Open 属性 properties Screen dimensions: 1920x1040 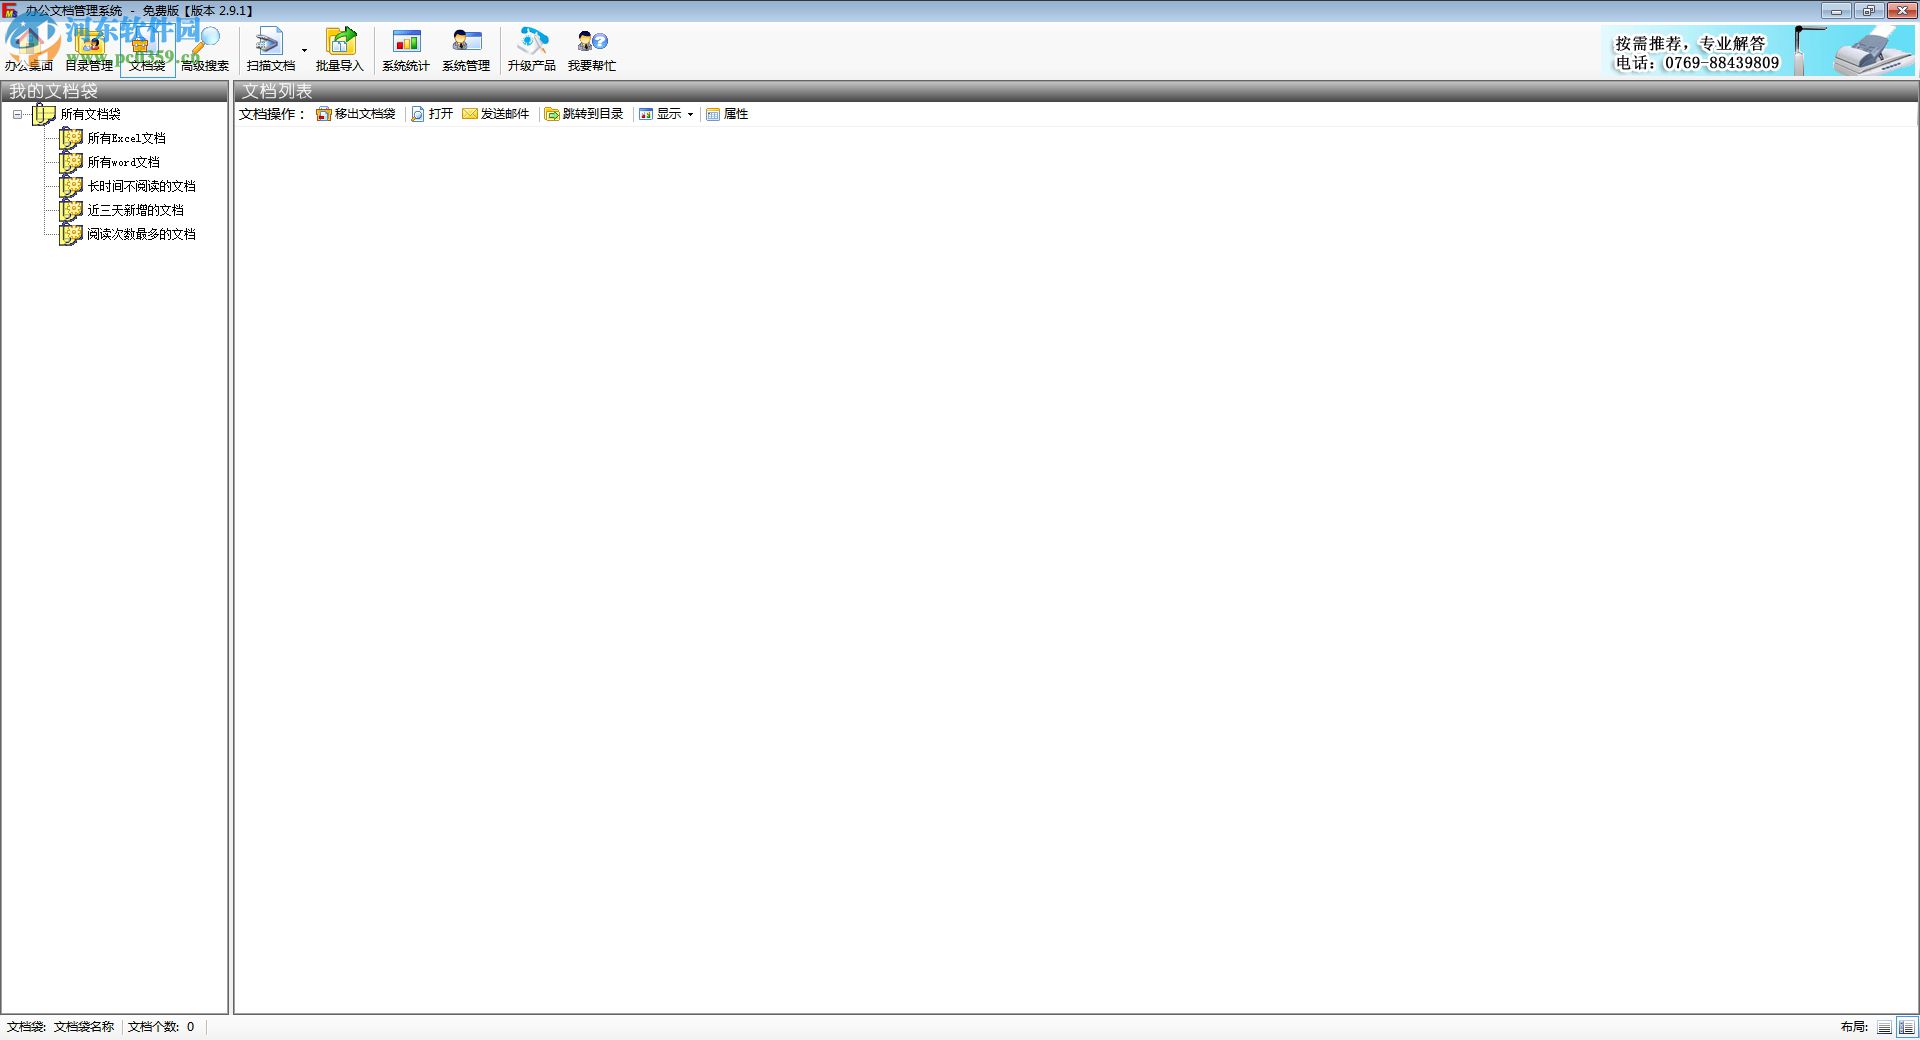[727, 114]
